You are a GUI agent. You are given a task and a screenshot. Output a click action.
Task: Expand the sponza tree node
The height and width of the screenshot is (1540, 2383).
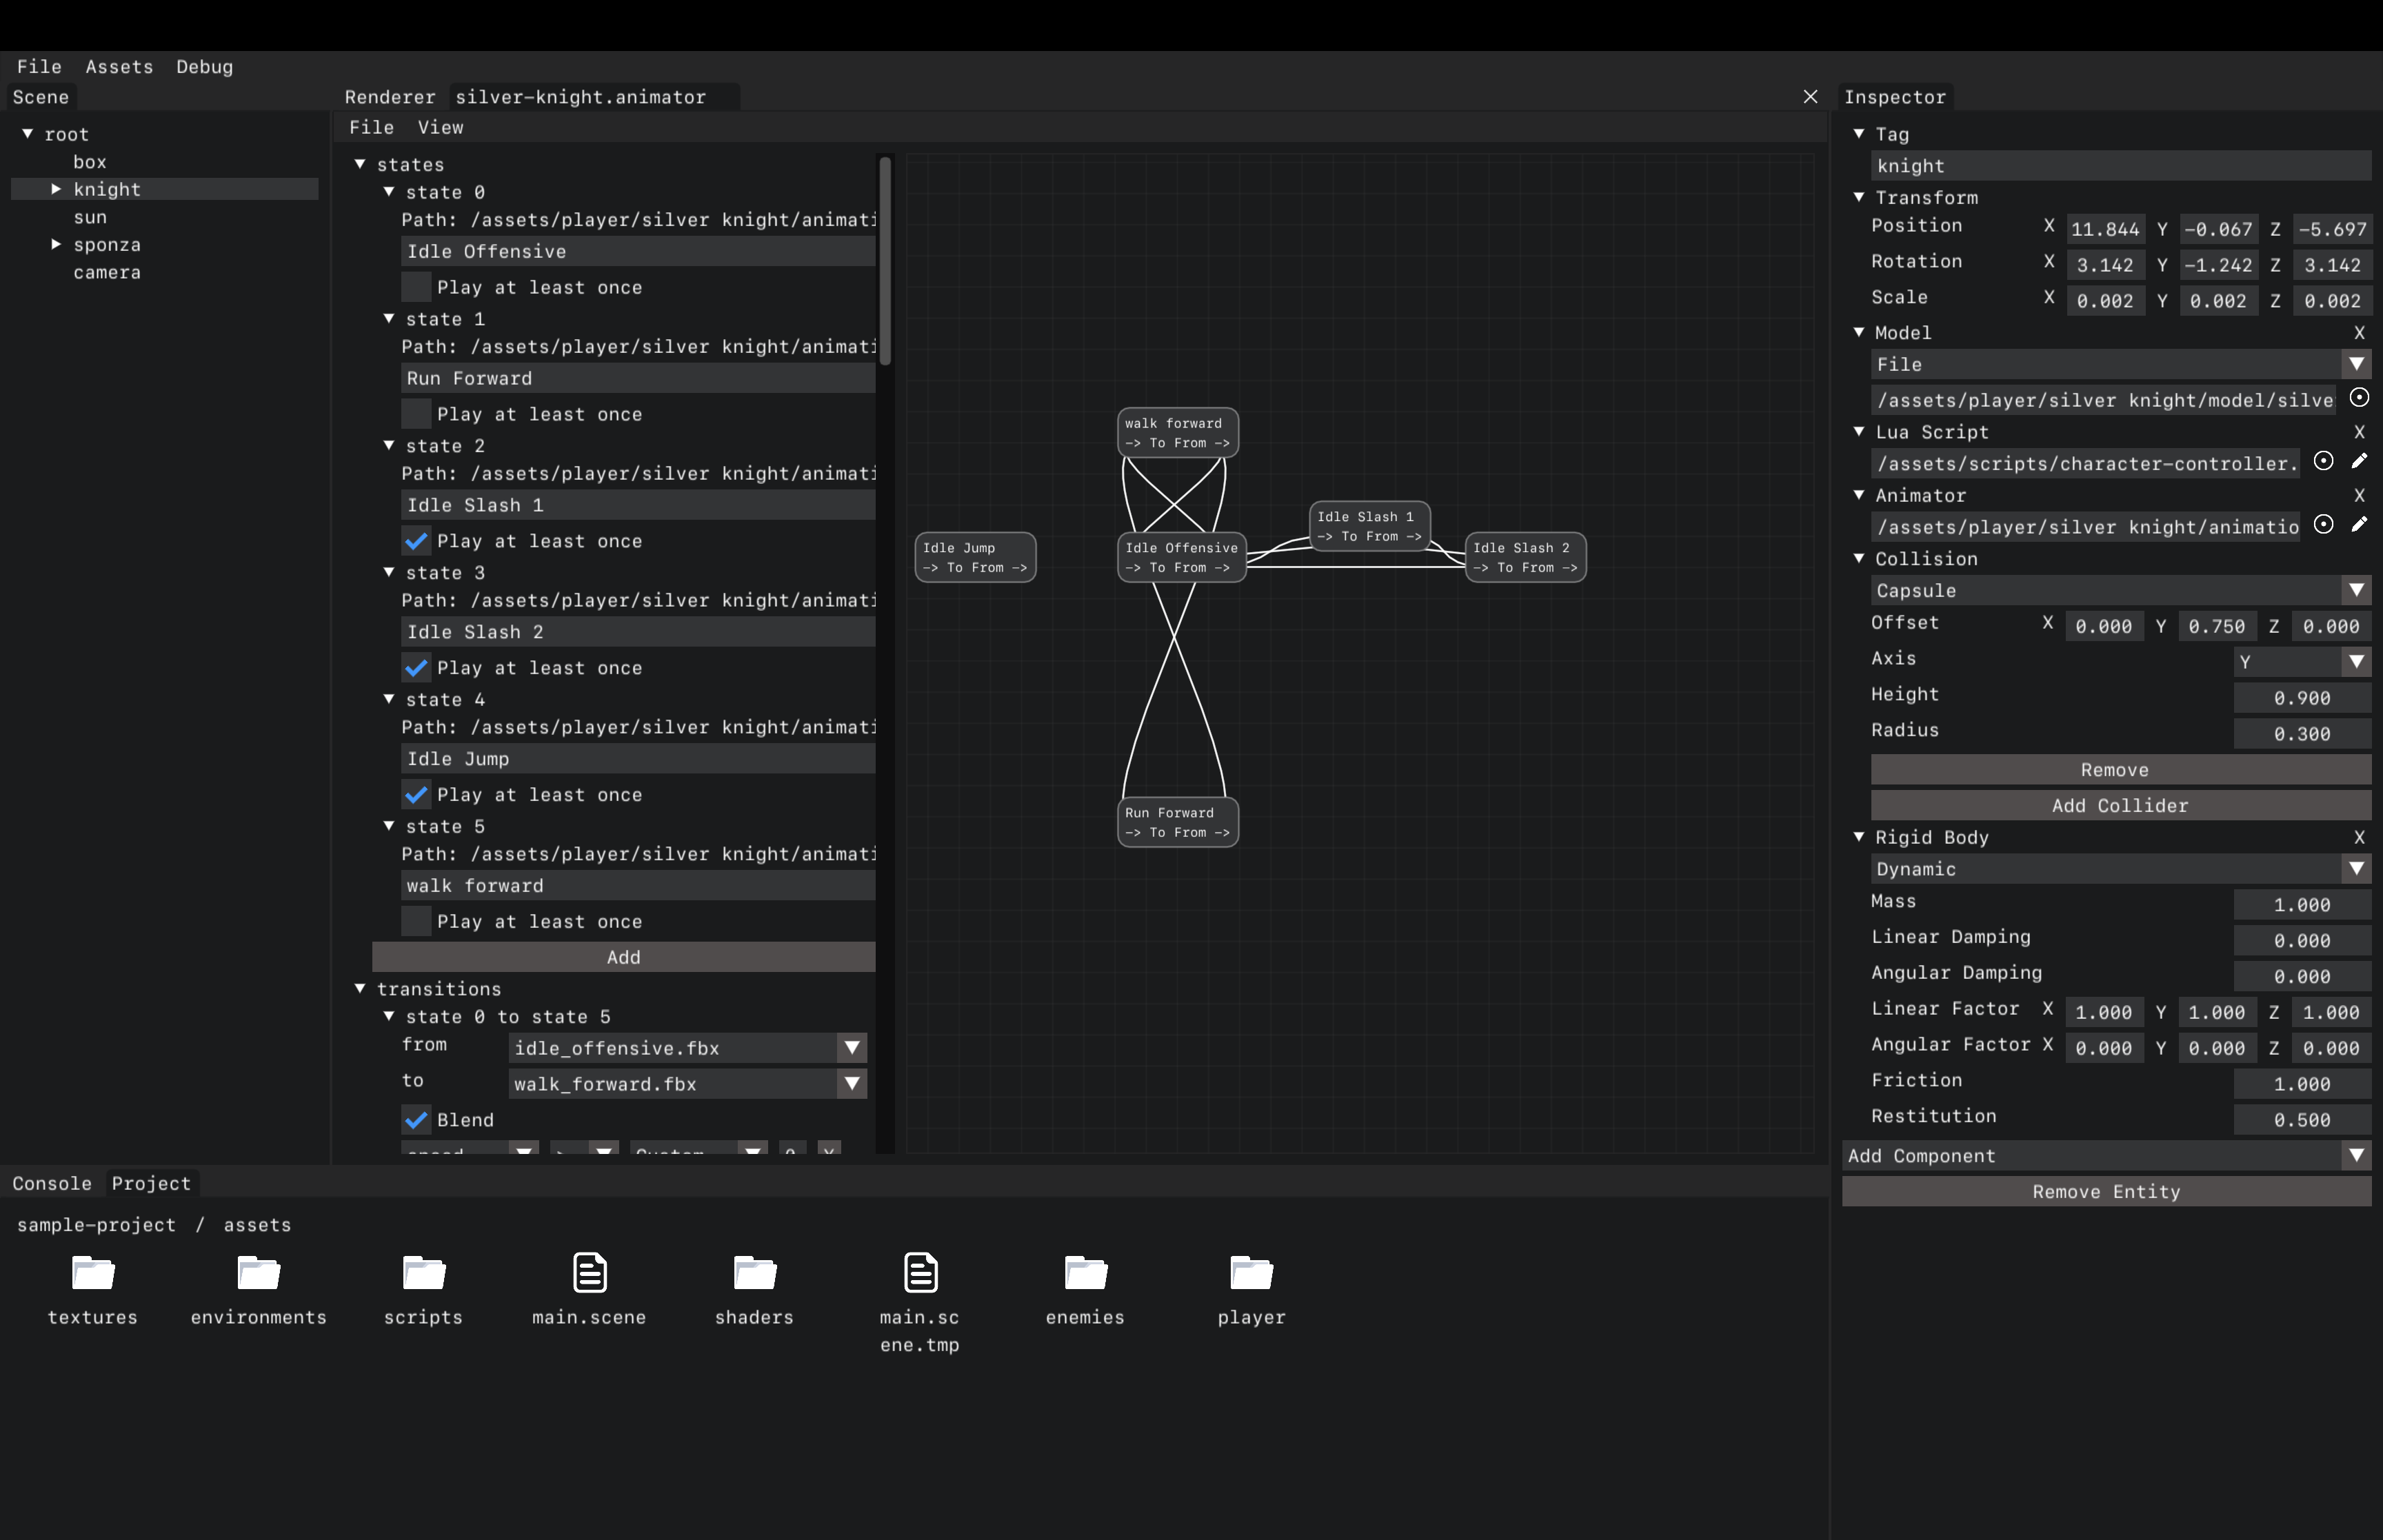click(57, 244)
